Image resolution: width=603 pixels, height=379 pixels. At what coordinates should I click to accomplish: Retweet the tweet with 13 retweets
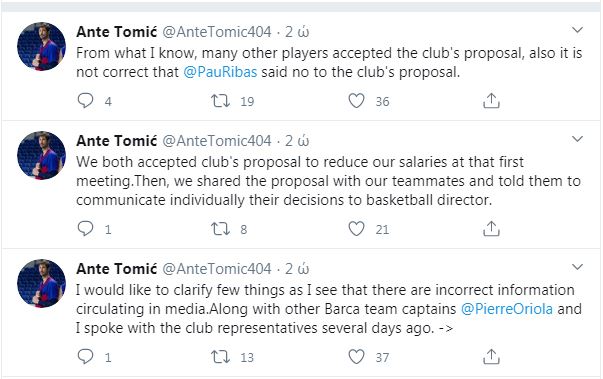pos(221,357)
